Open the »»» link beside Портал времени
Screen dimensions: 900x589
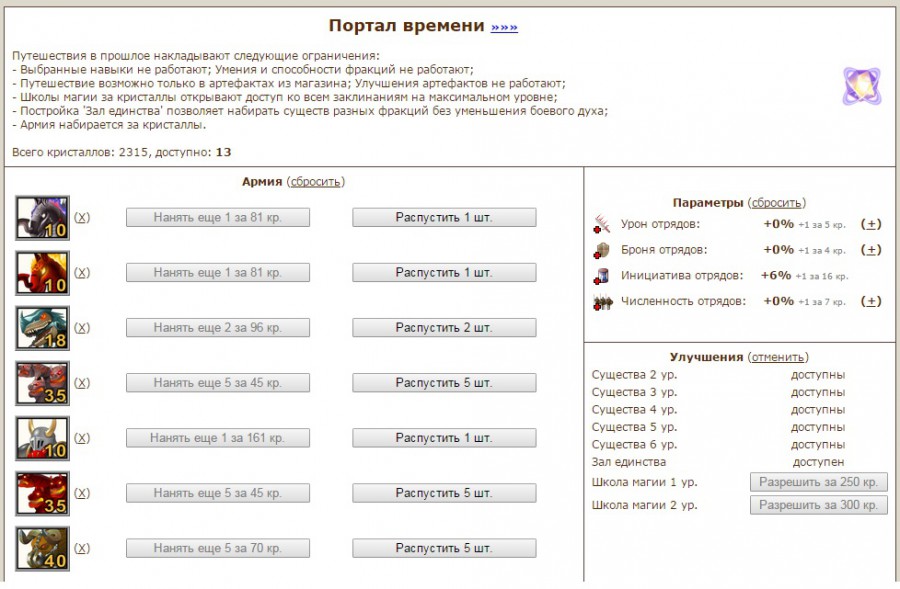click(504, 27)
